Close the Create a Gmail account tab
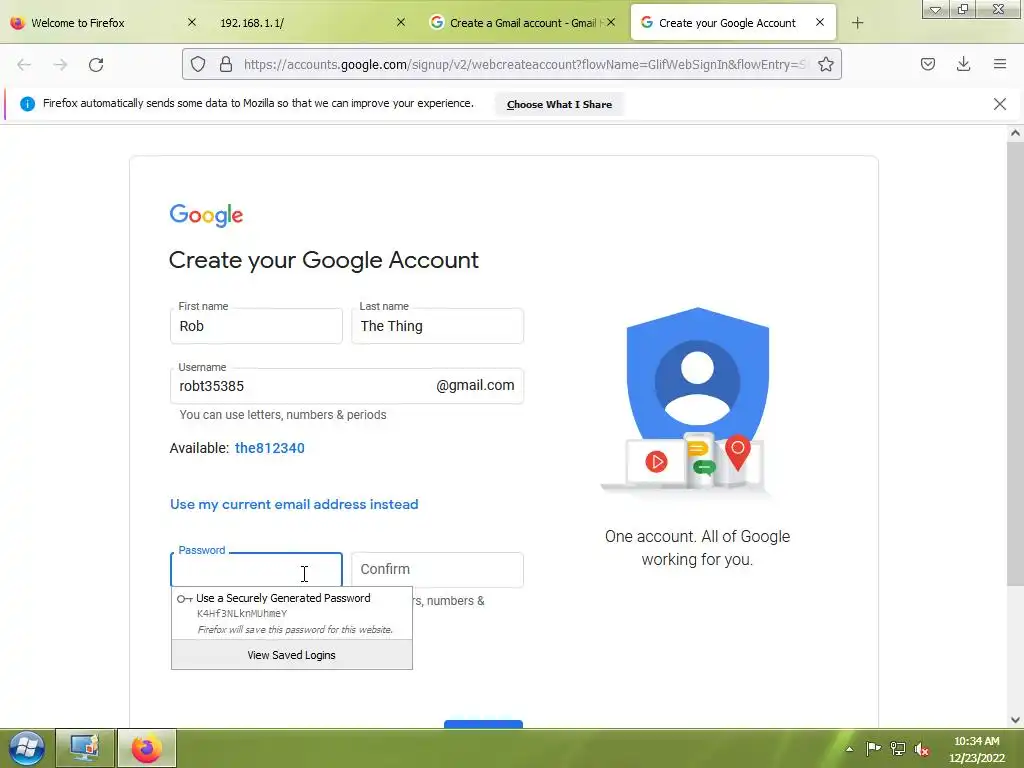1024x768 pixels. click(x=611, y=22)
